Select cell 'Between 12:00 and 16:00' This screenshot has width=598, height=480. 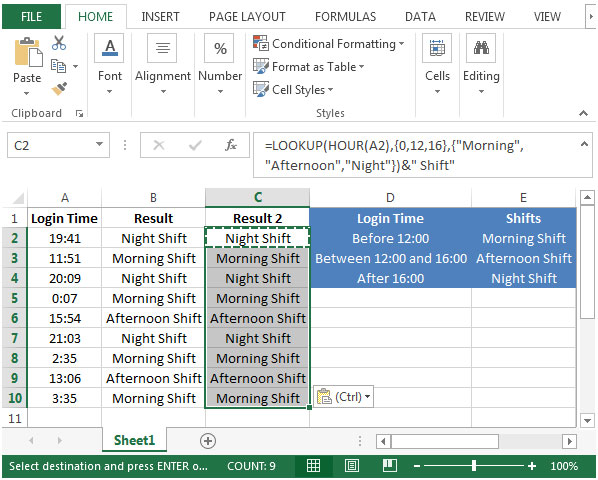[391, 258]
